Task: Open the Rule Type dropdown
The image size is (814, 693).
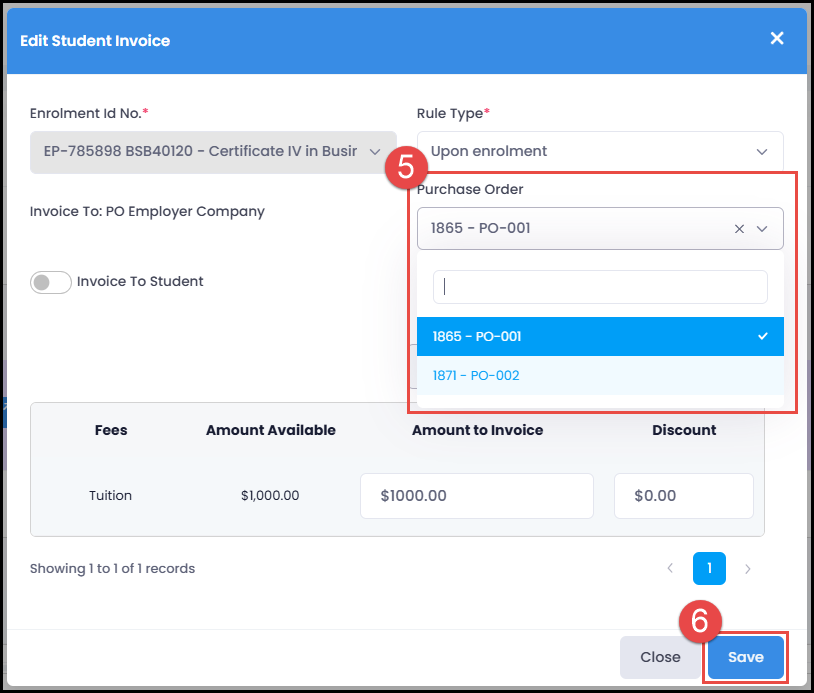Action: tap(599, 152)
